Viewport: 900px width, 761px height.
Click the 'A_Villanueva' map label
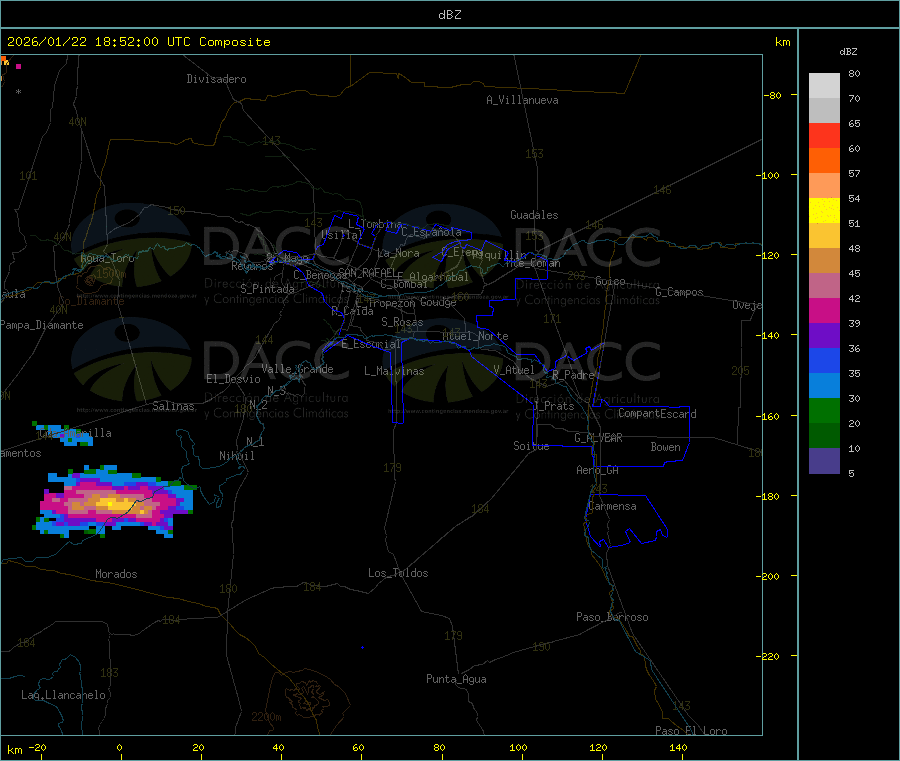pos(522,100)
